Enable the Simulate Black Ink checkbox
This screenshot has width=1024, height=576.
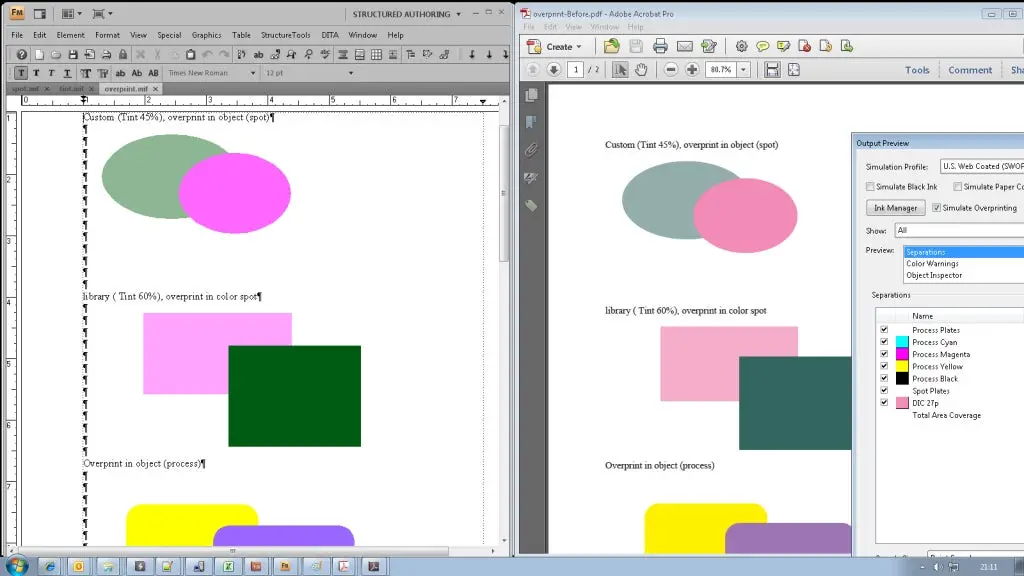coord(869,187)
